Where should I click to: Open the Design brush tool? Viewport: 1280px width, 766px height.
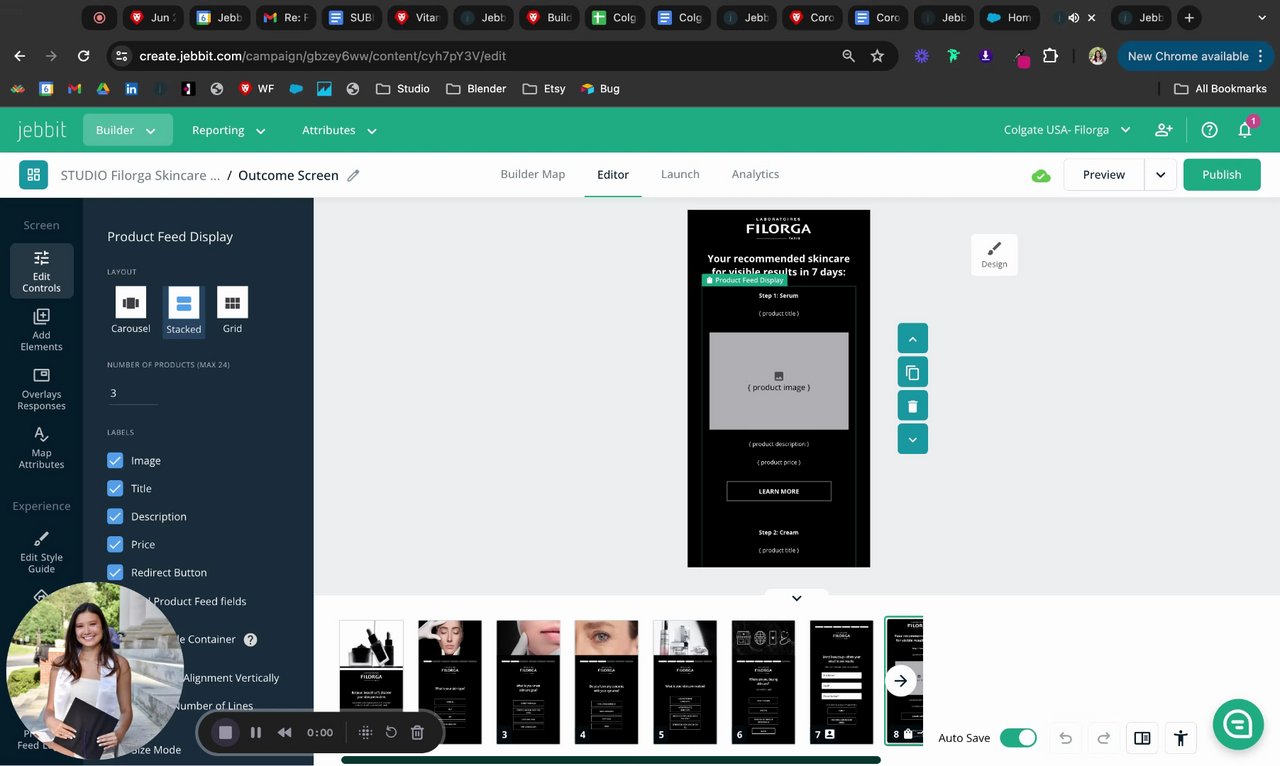pyautogui.click(x=994, y=254)
